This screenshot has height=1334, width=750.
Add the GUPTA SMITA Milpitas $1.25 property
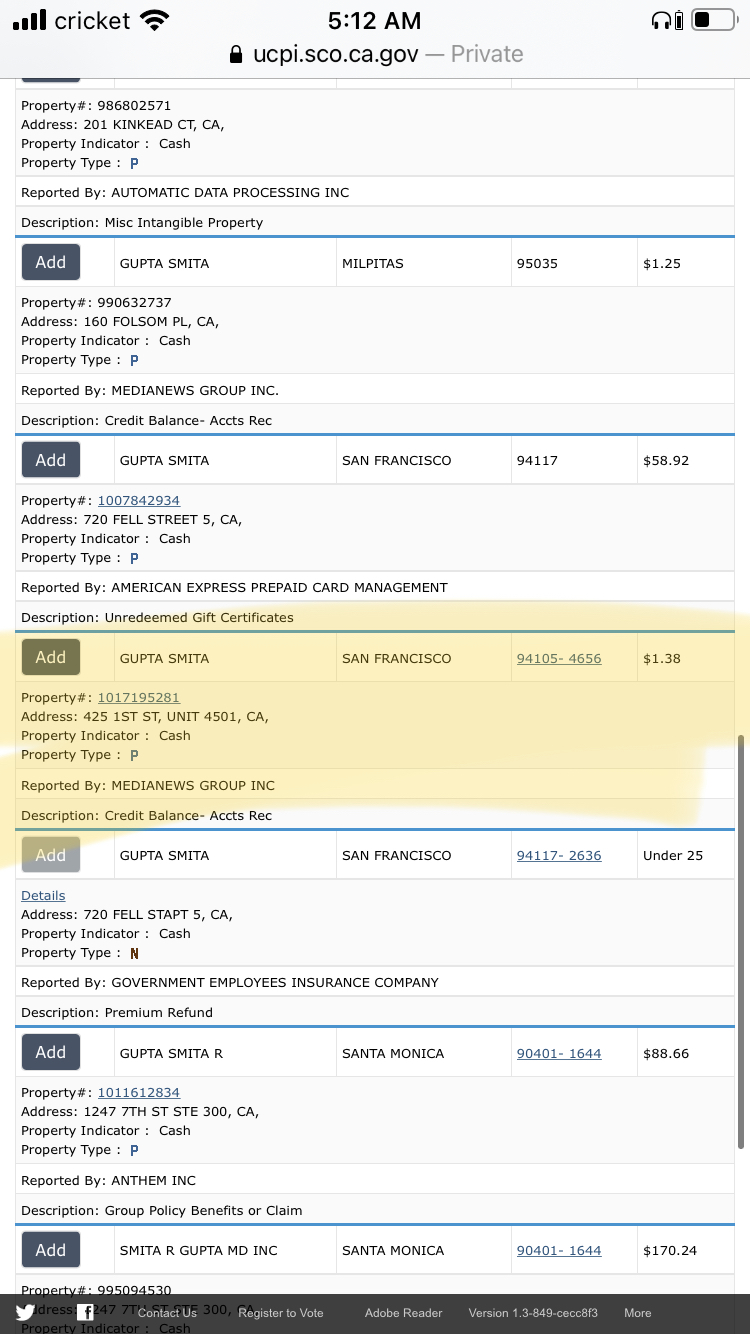(x=51, y=262)
